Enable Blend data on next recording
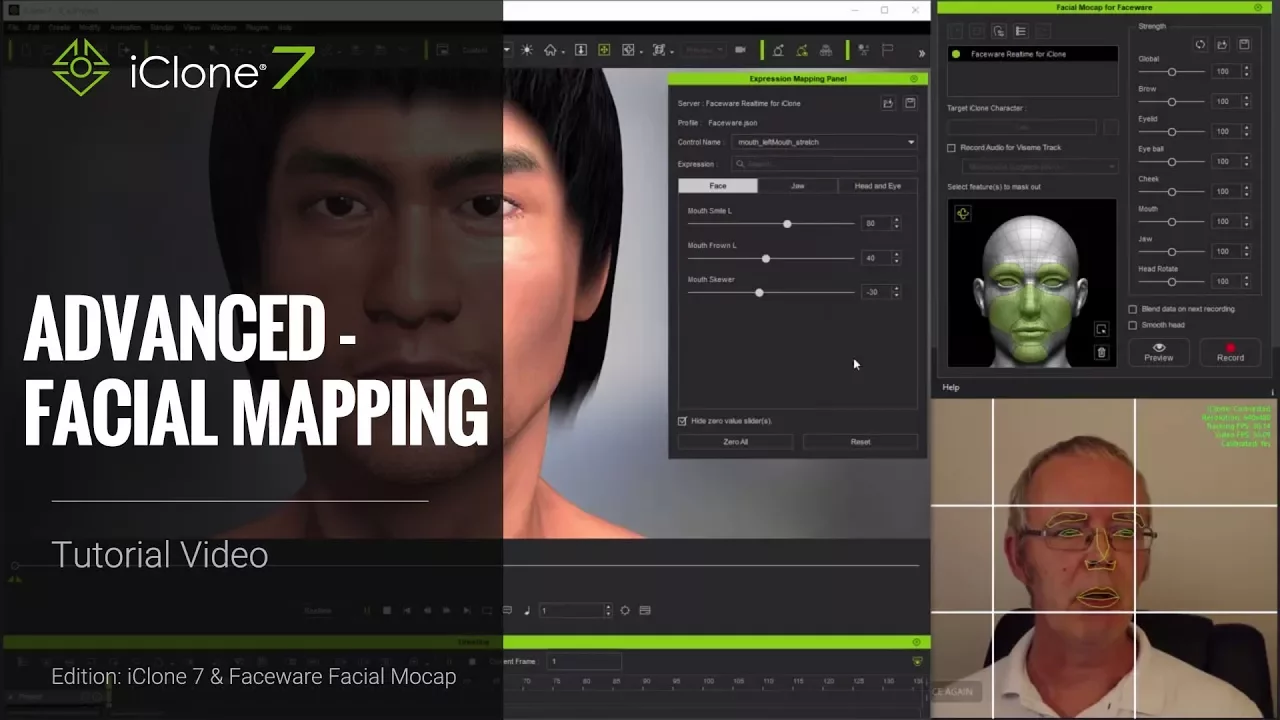Viewport: 1280px width, 720px height. pyautogui.click(x=1133, y=309)
